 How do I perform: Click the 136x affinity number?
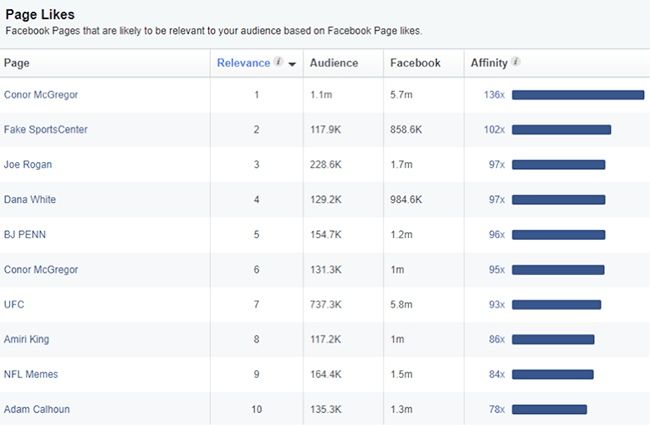pos(494,95)
